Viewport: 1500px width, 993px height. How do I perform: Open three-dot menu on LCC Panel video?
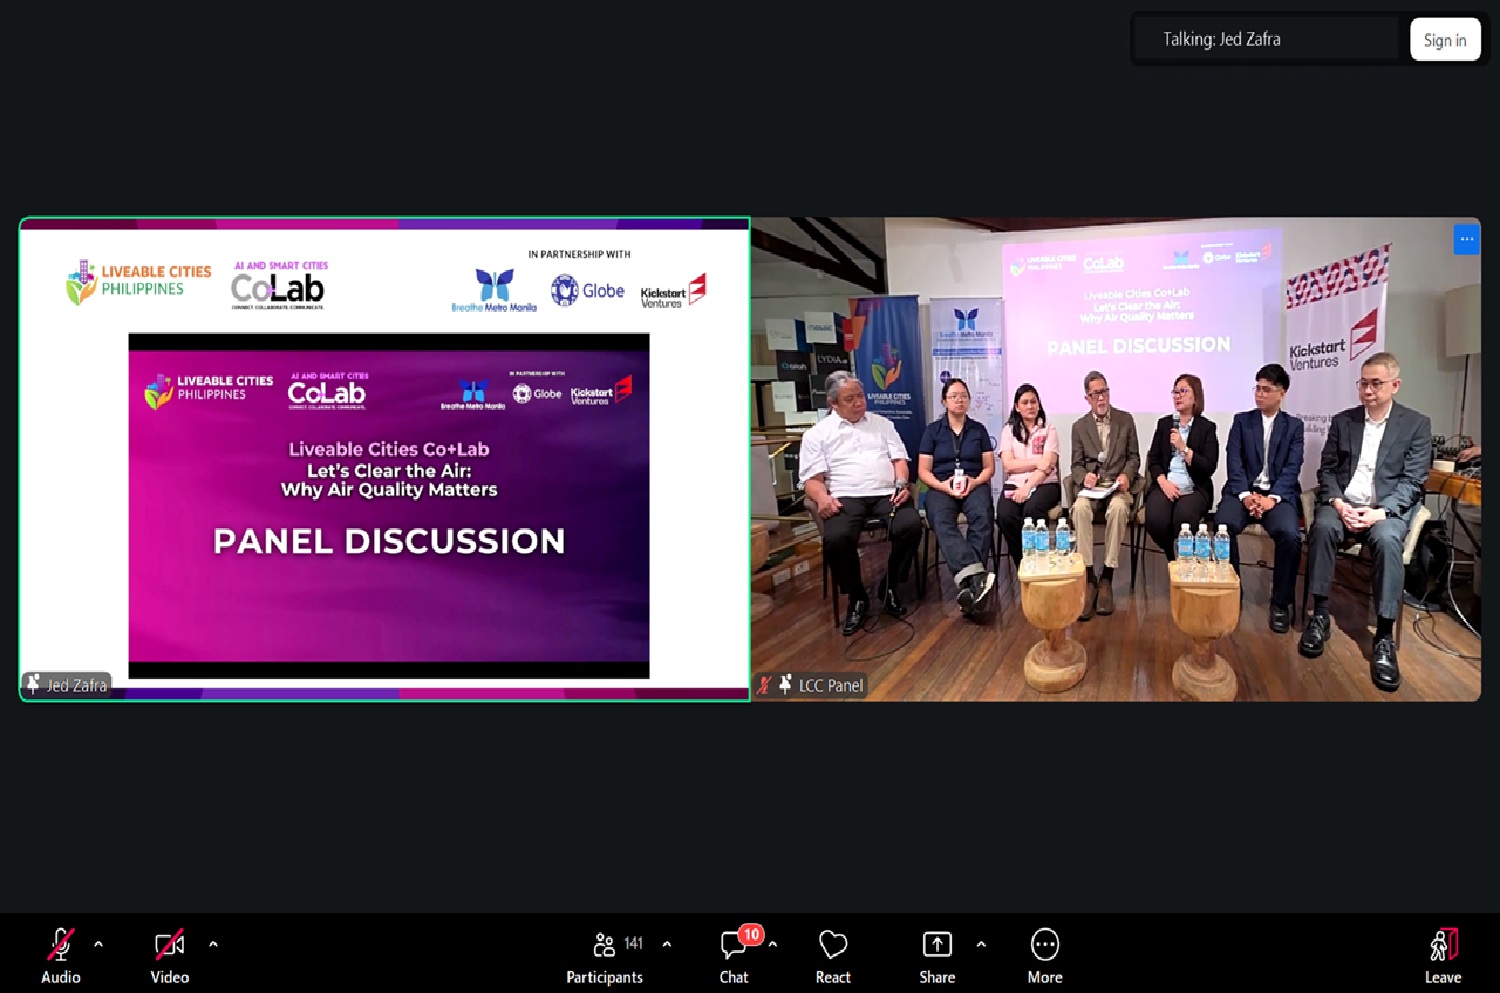point(1466,239)
